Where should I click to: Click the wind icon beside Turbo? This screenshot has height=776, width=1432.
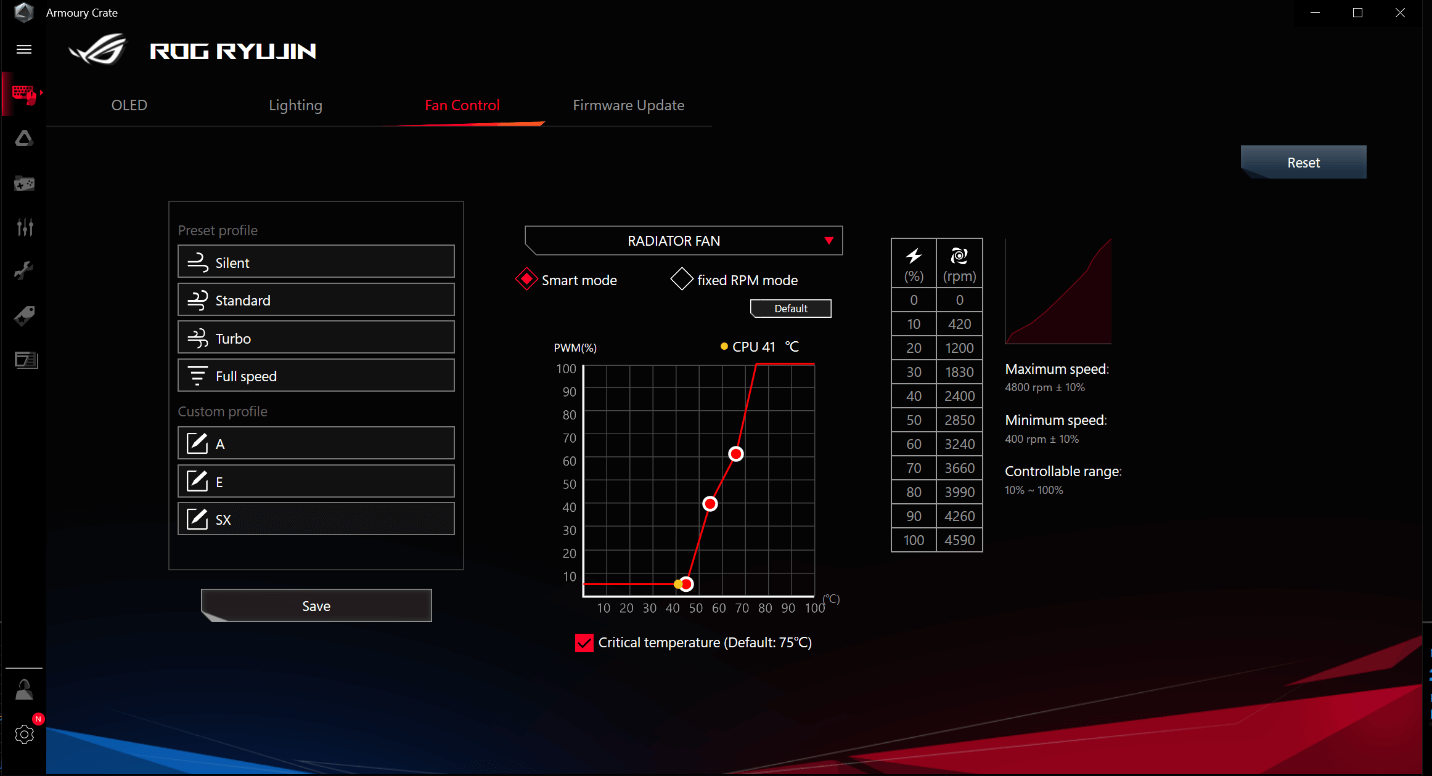click(197, 338)
